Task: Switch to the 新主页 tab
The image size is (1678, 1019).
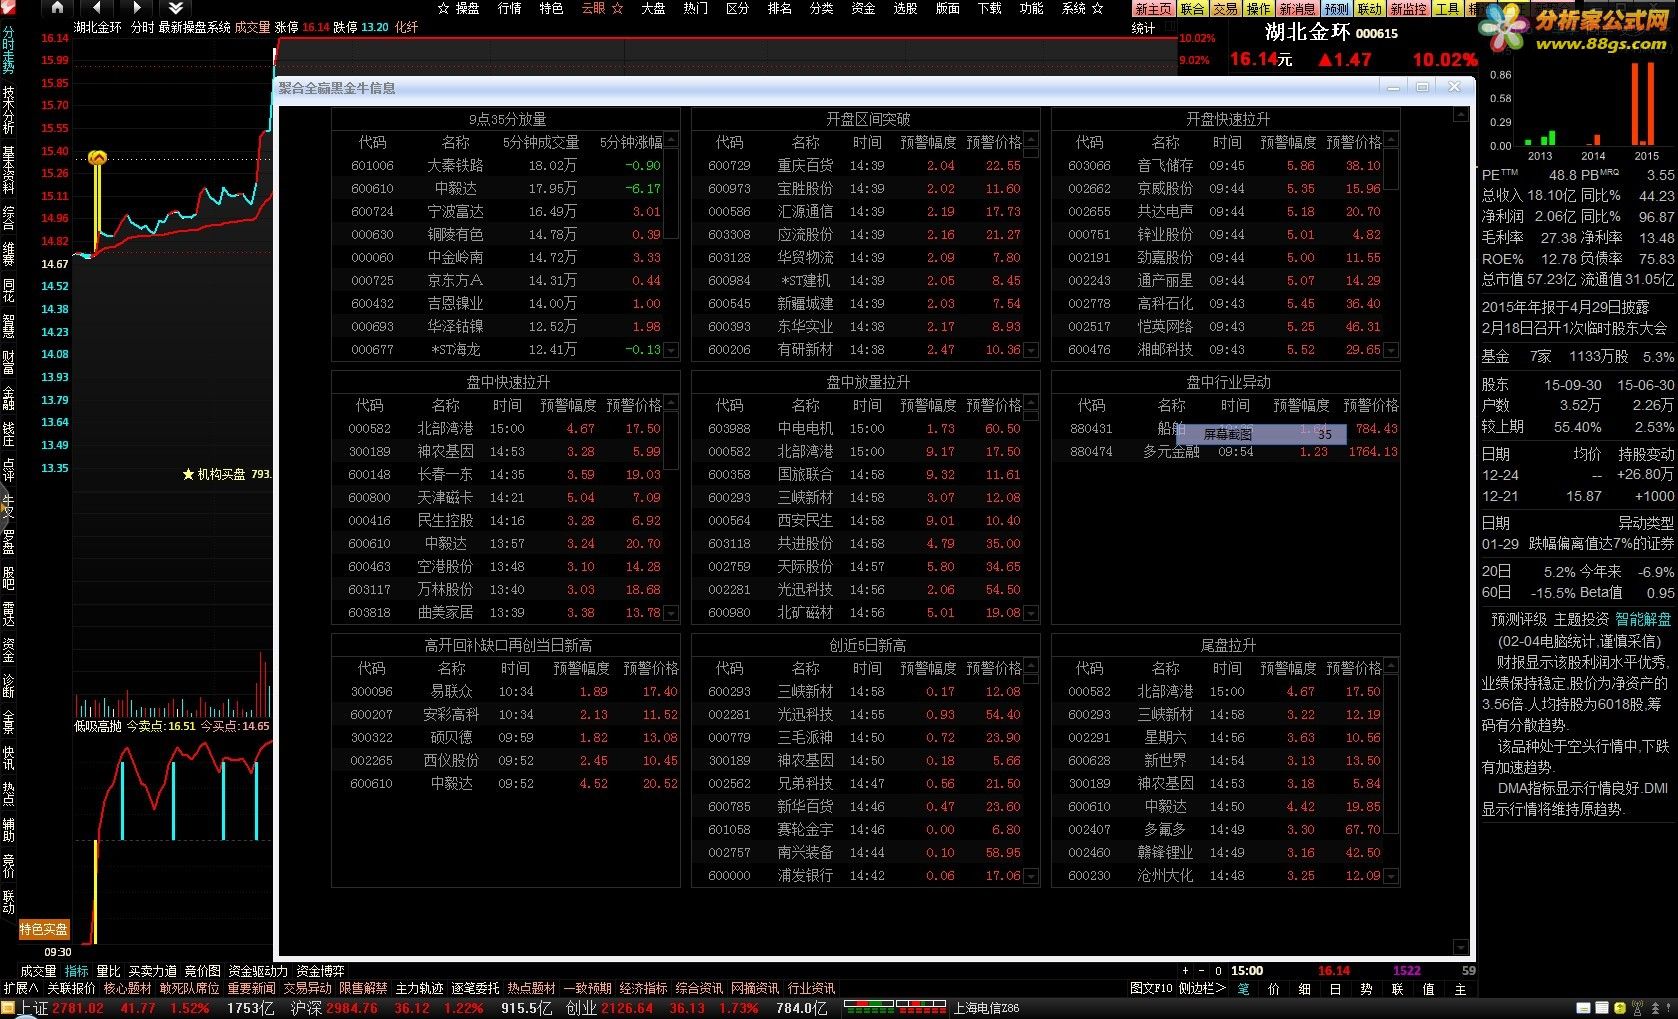Action: [x=1153, y=9]
